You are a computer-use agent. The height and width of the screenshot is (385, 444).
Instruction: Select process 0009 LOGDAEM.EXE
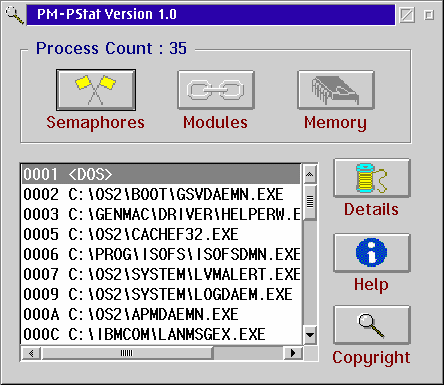click(x=161, y=294)
